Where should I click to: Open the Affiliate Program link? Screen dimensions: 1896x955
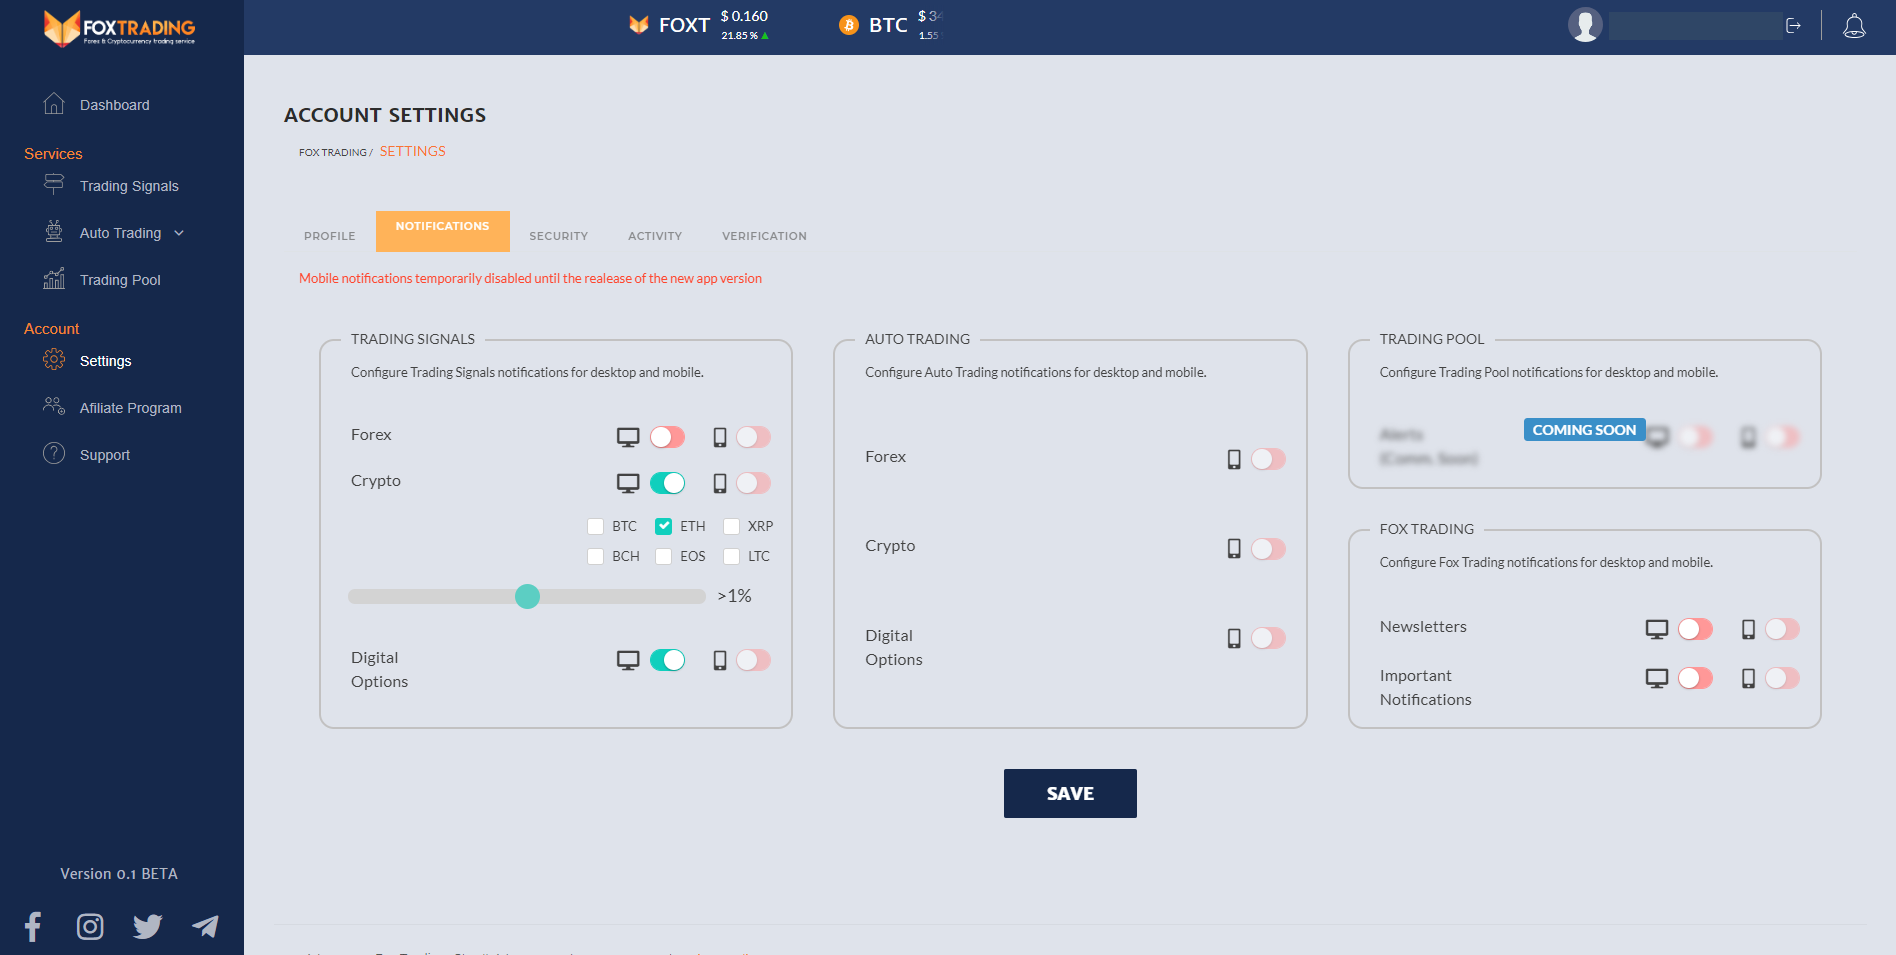click(131, 408)
